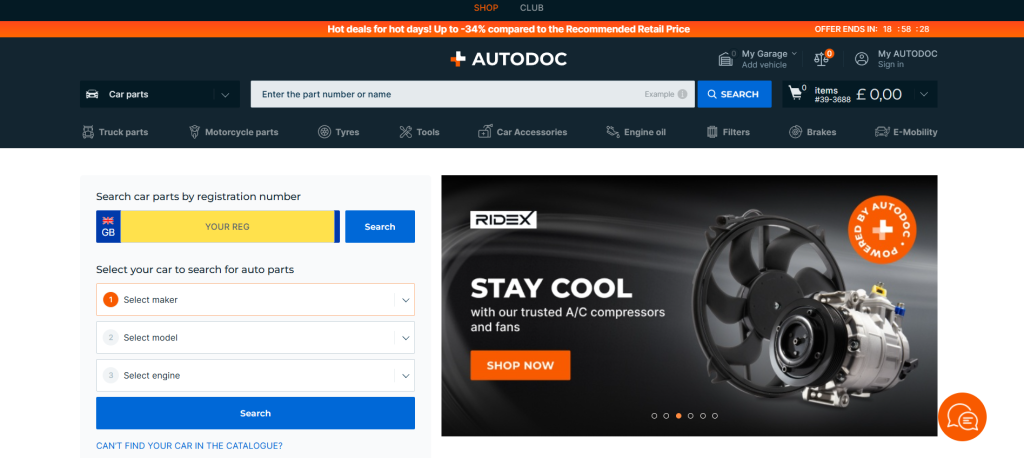
Task: Select the fifth carousel dot
Action: [x=703, y=416]
